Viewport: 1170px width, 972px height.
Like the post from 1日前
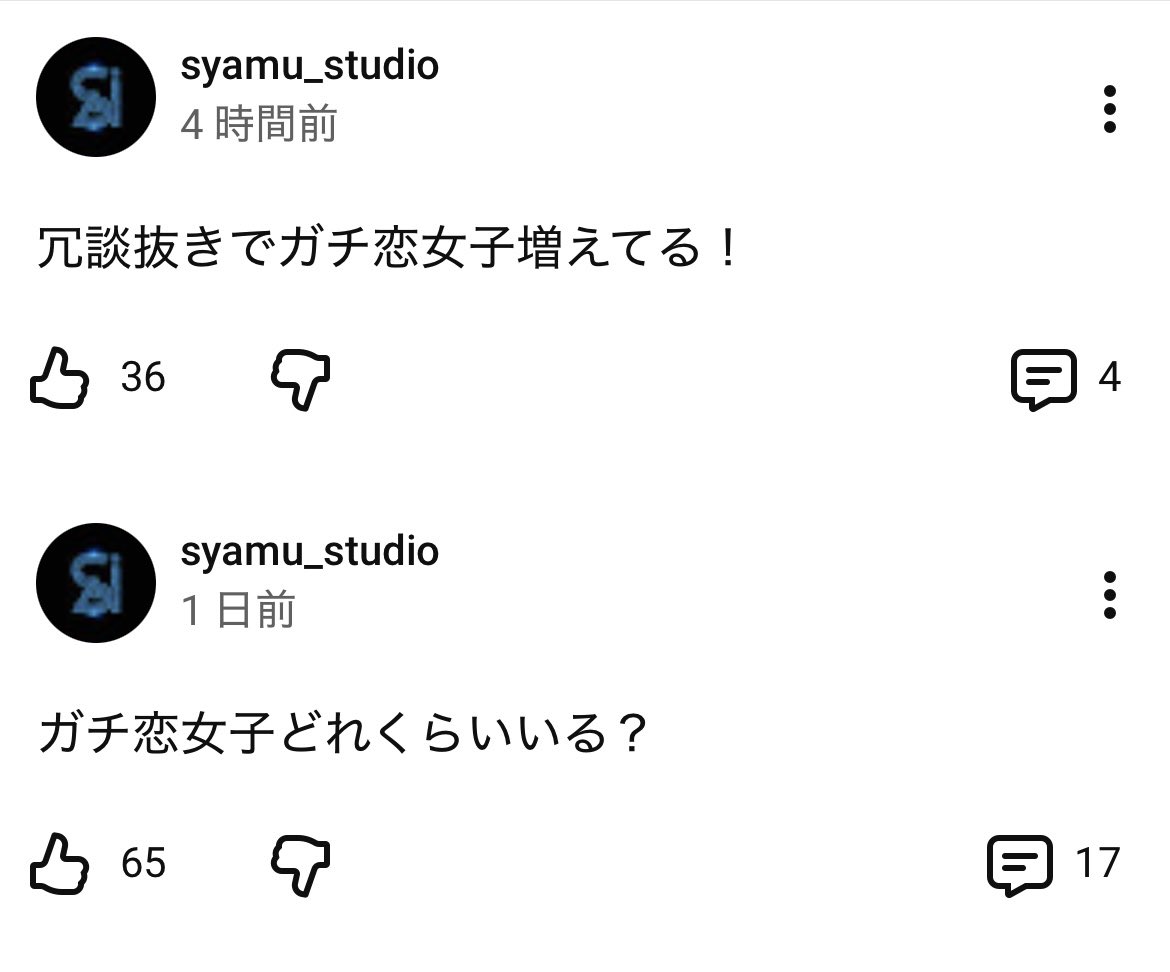click(x=60, y=864)
